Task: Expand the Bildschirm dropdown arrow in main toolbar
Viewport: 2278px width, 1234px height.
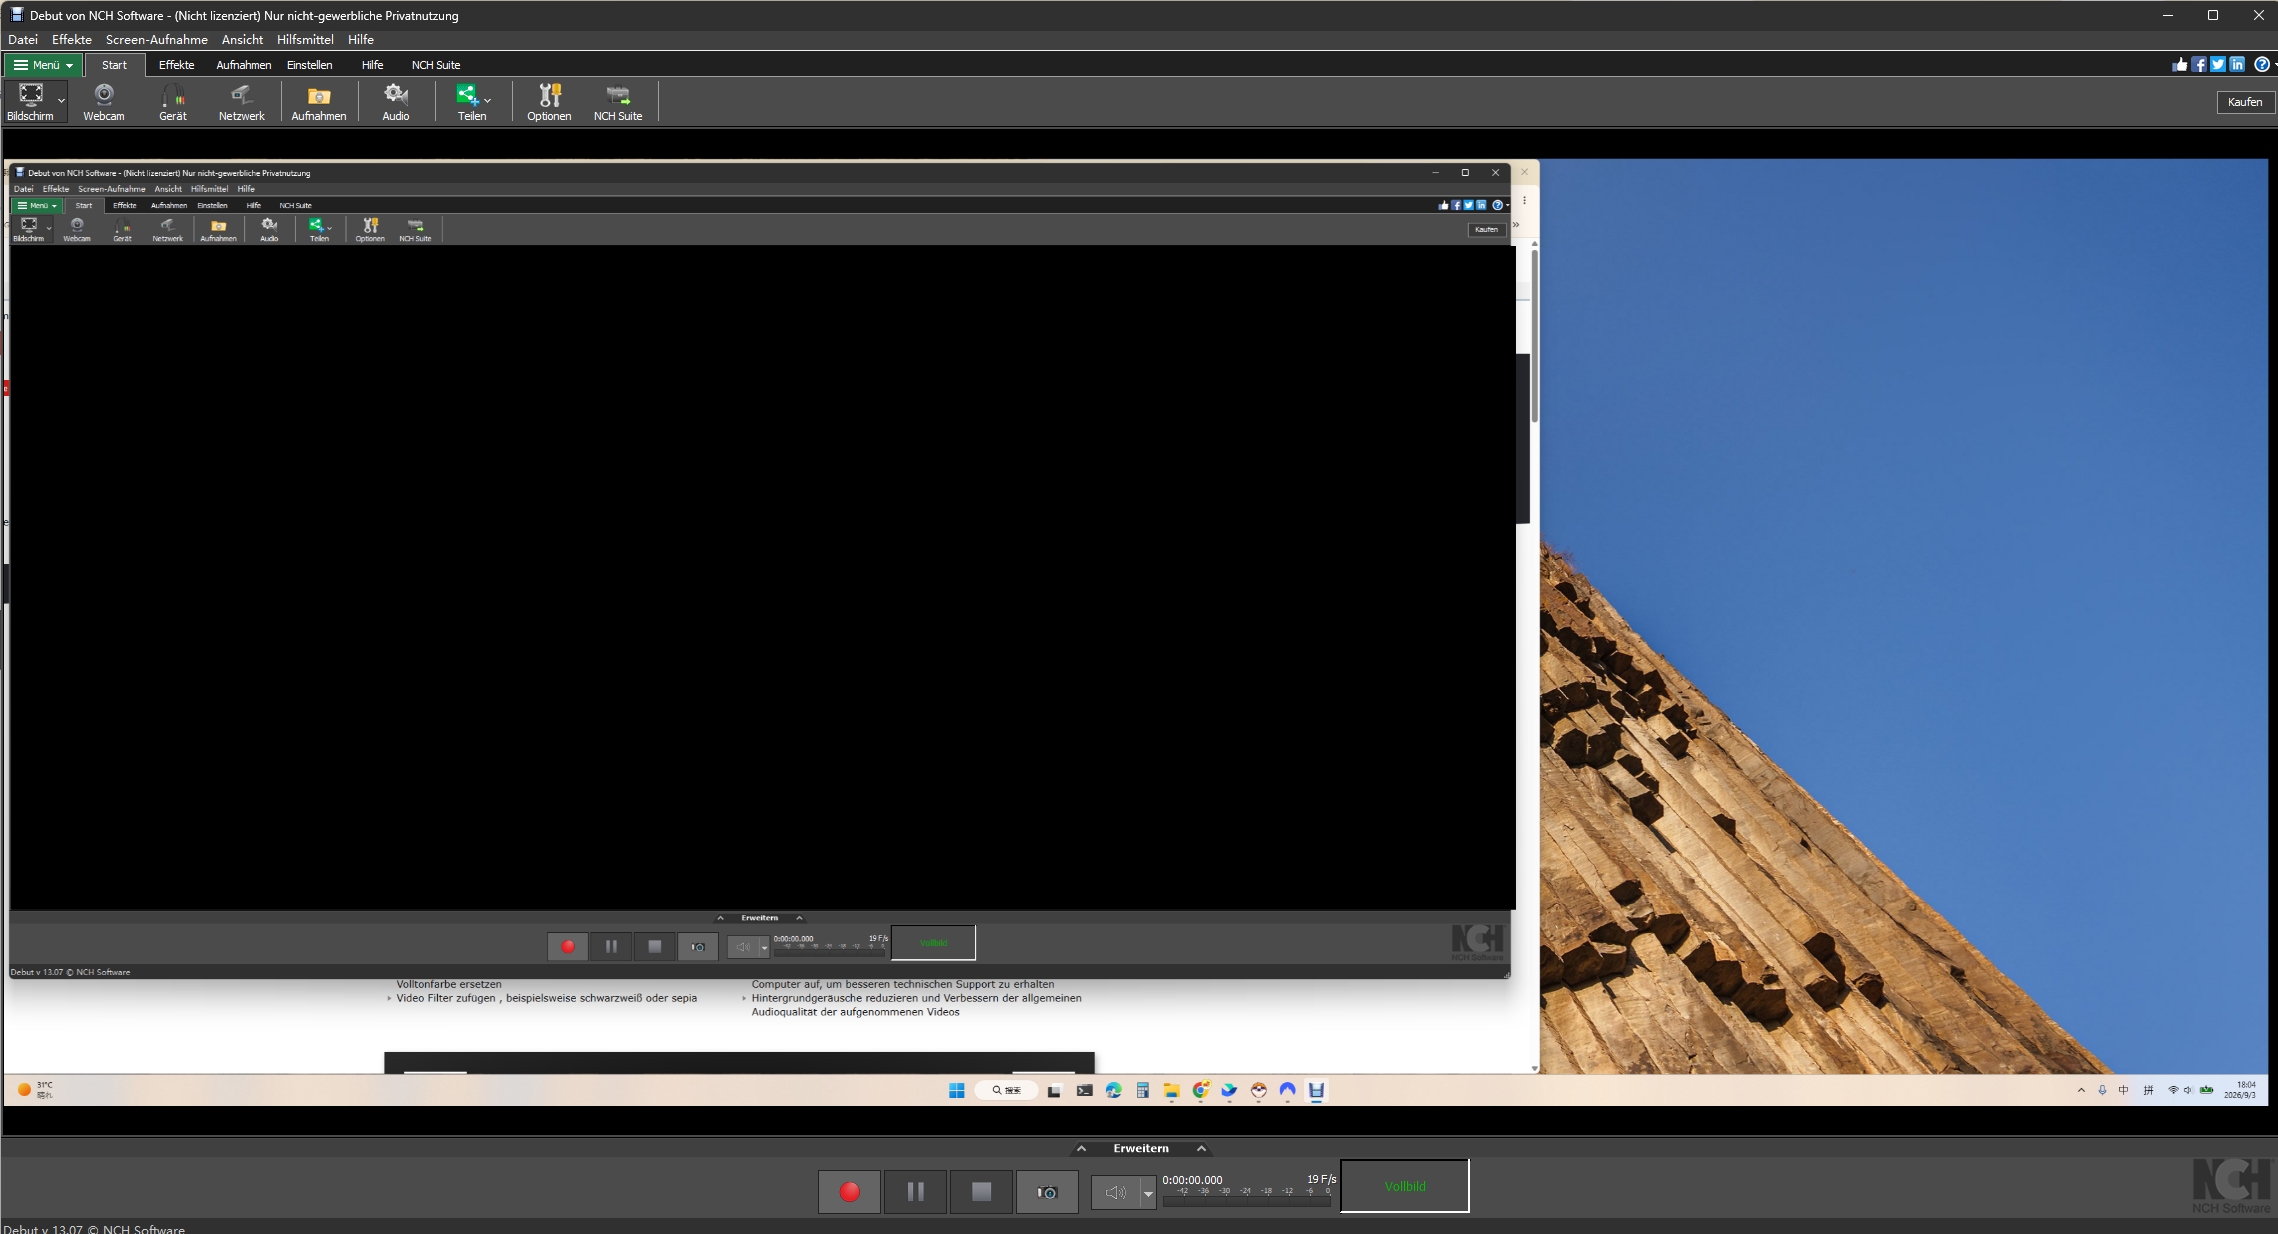Action: (61, 101)
